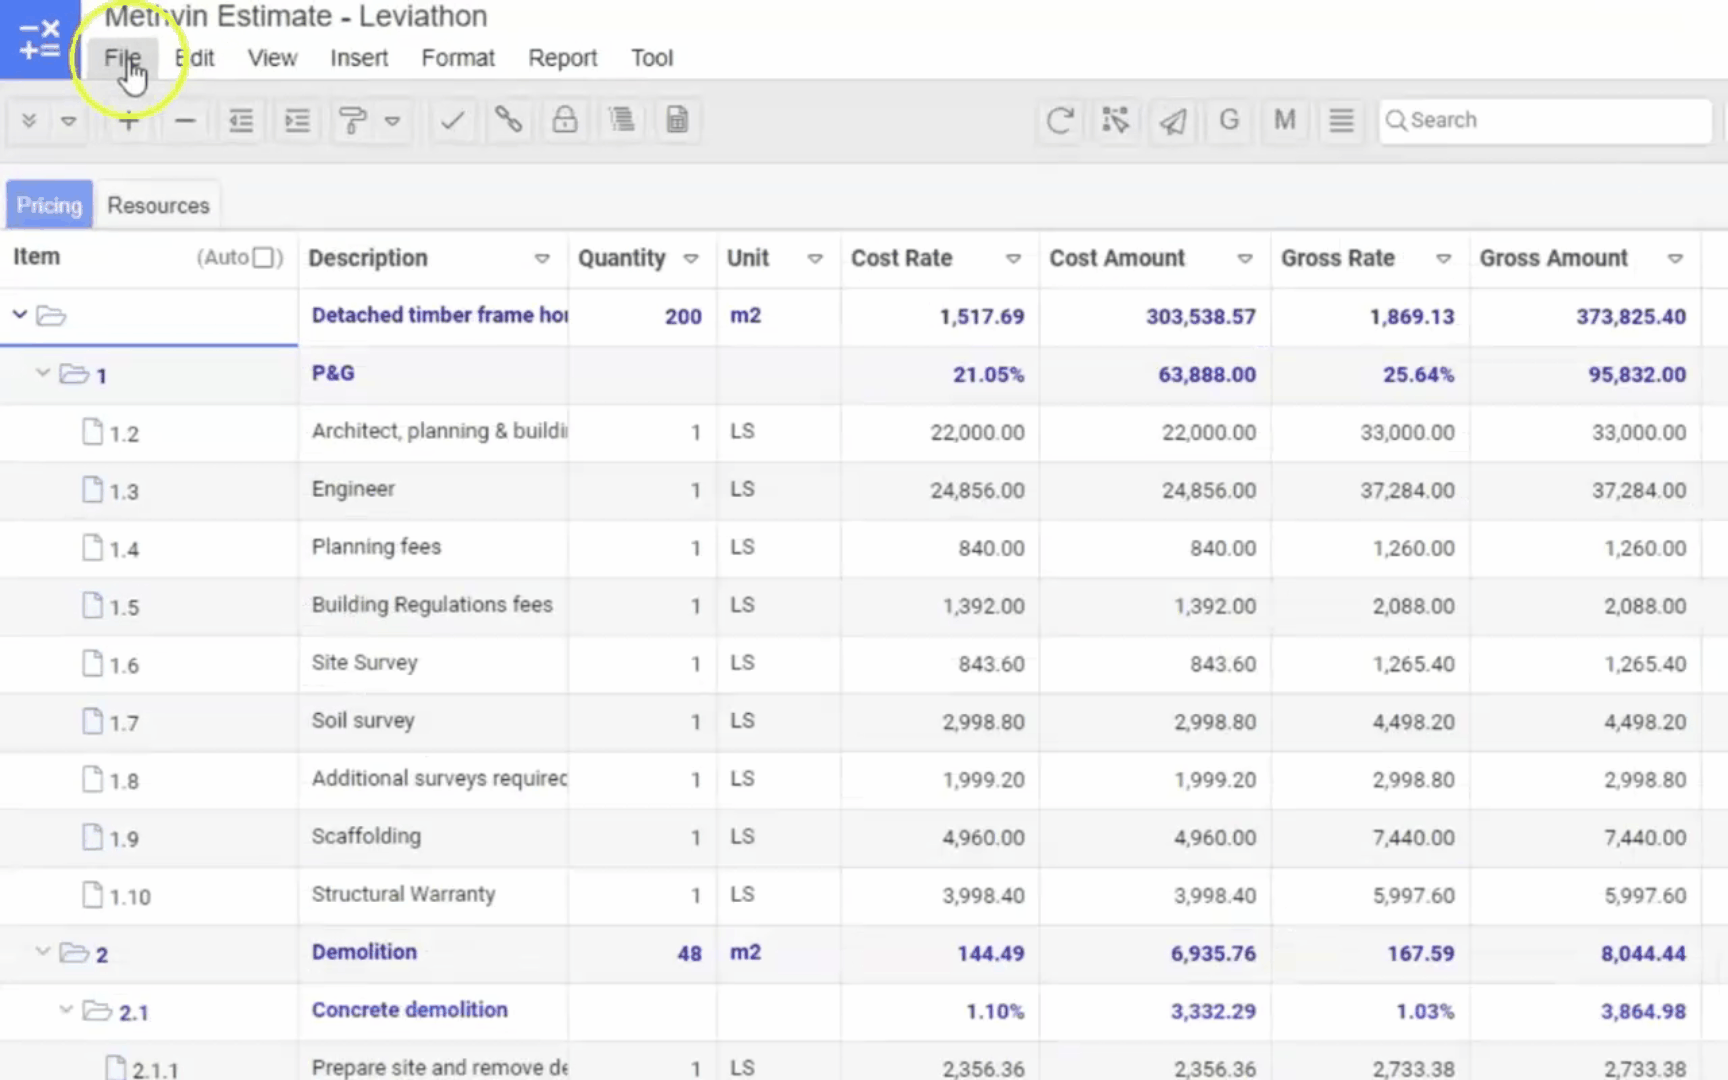Collapse the P&G folder row 1
The height and width of the screenshot is (1080, 1728).
[x=43, y=374]
